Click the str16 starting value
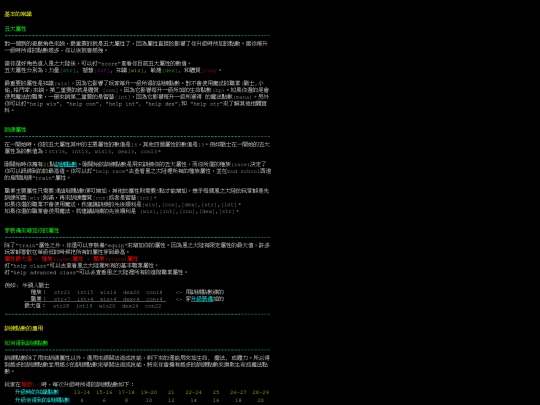This screenshot has width=540, height=405. click(x=57, y=151)
